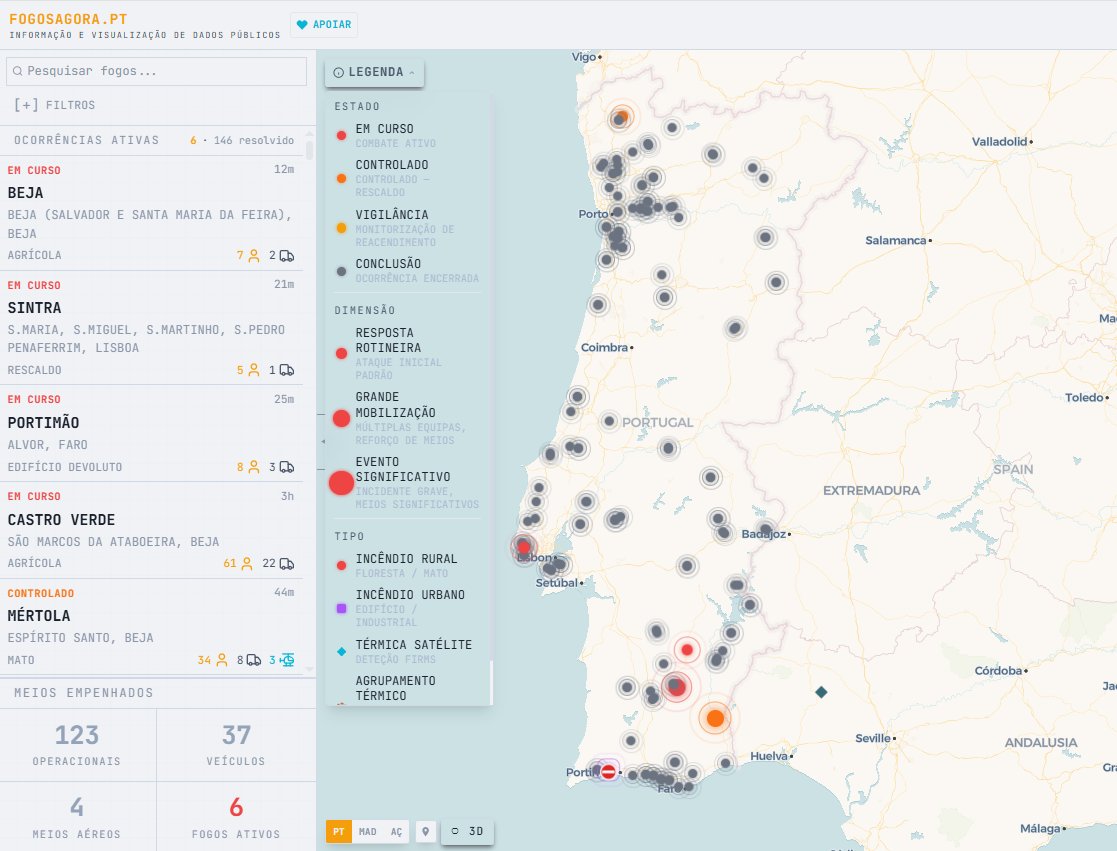The width and height of the screenshot is (1117, 851).
Task: Click the truck icon in the Mértola row
Action: click(x=254, y=660)
